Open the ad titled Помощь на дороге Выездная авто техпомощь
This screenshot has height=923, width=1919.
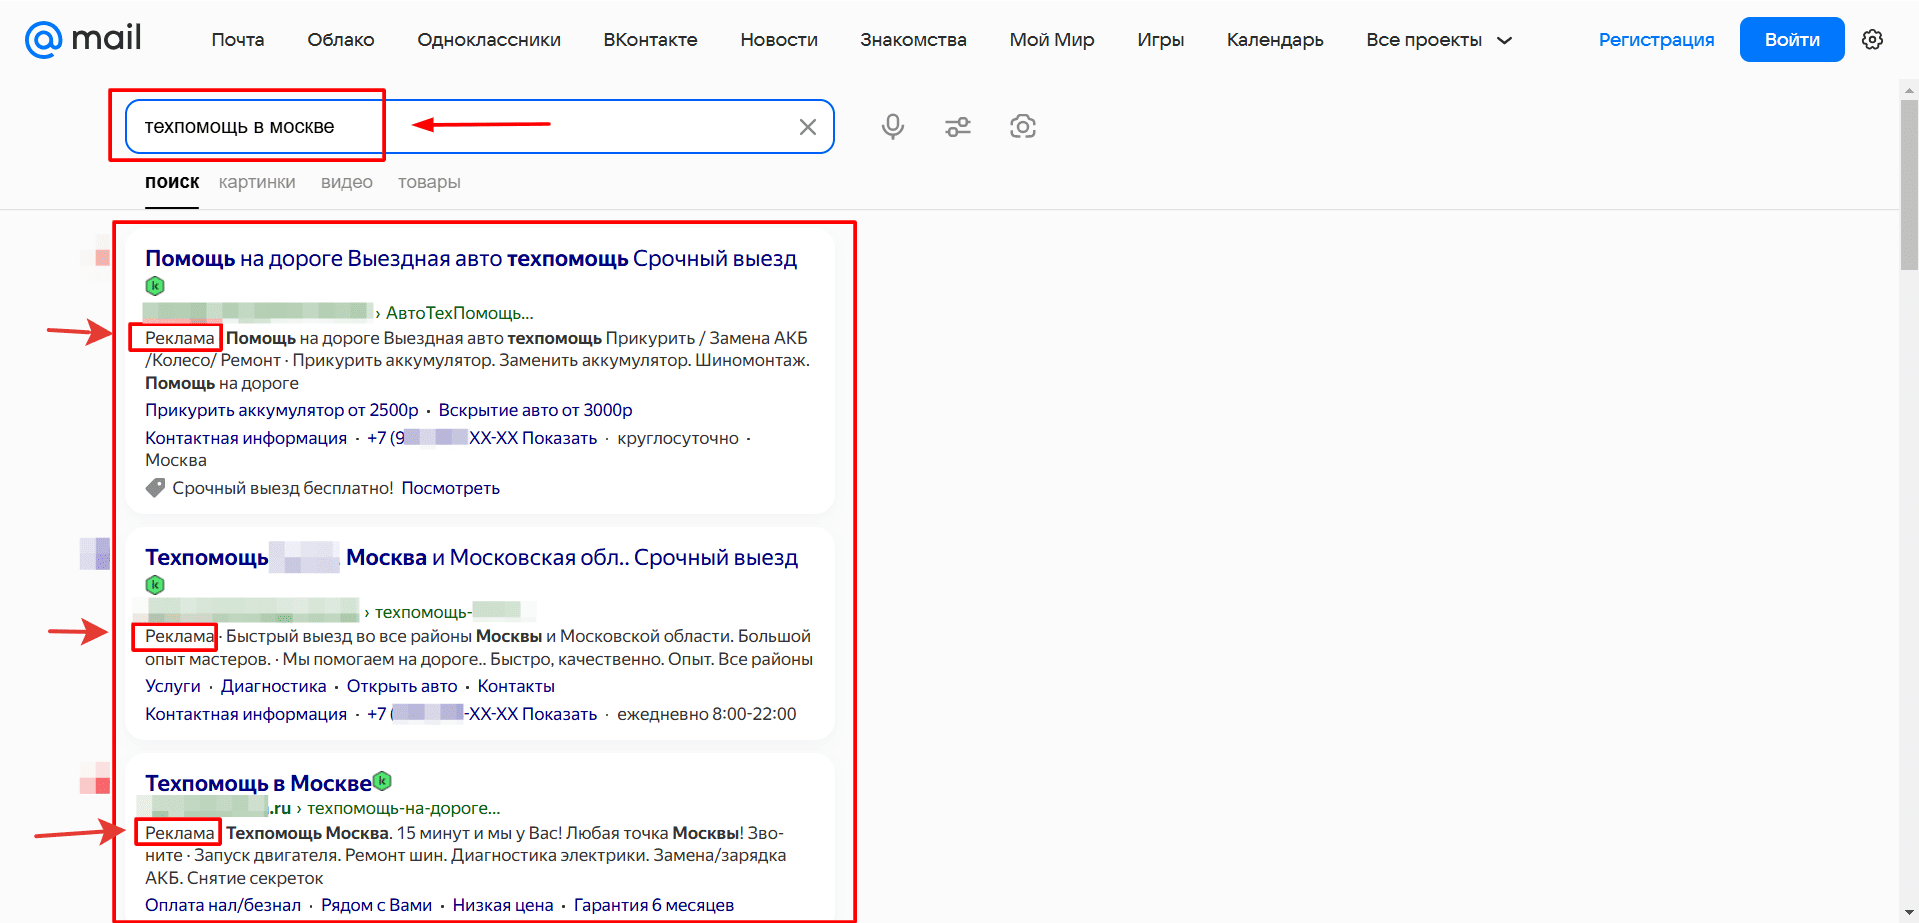click(x=471, y=259)
